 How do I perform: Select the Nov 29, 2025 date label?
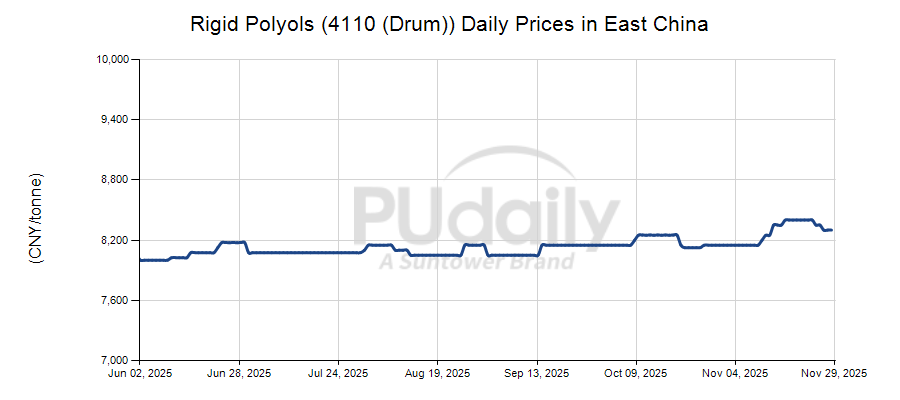click(x=834, y=374)
